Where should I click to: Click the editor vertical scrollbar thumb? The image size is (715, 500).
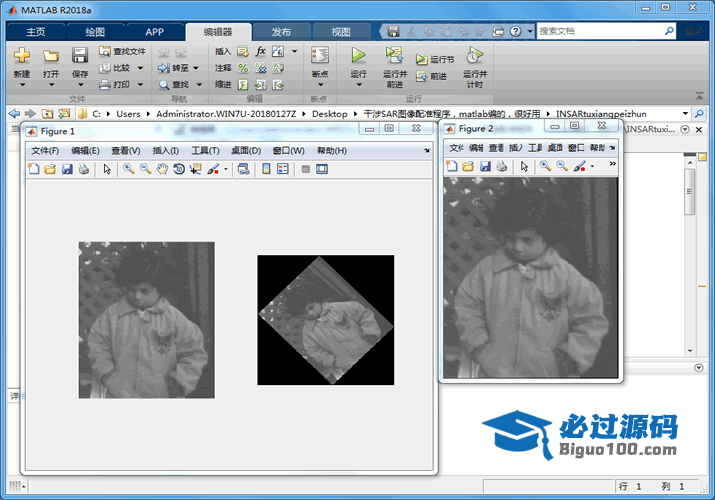click(x=689, y=191)
